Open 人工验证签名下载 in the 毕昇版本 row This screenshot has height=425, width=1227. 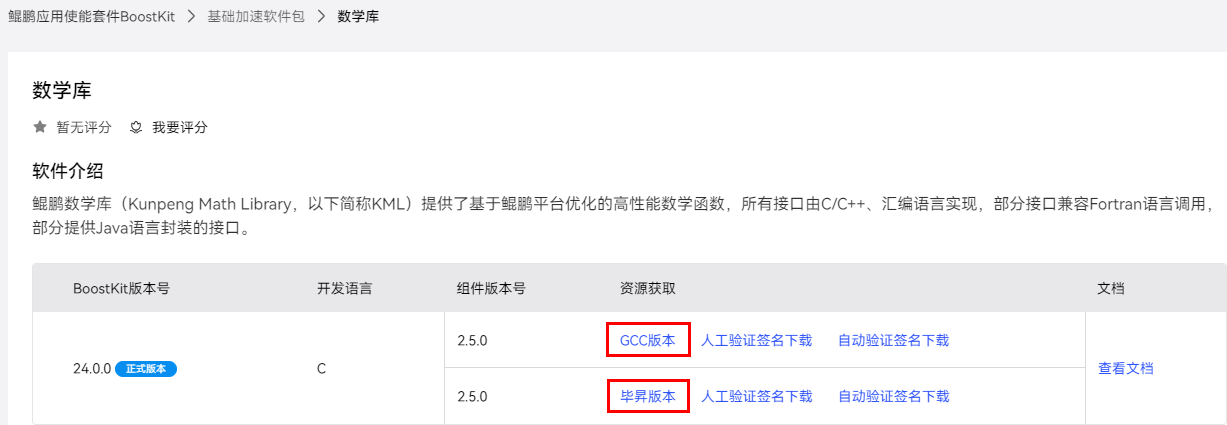756,396
